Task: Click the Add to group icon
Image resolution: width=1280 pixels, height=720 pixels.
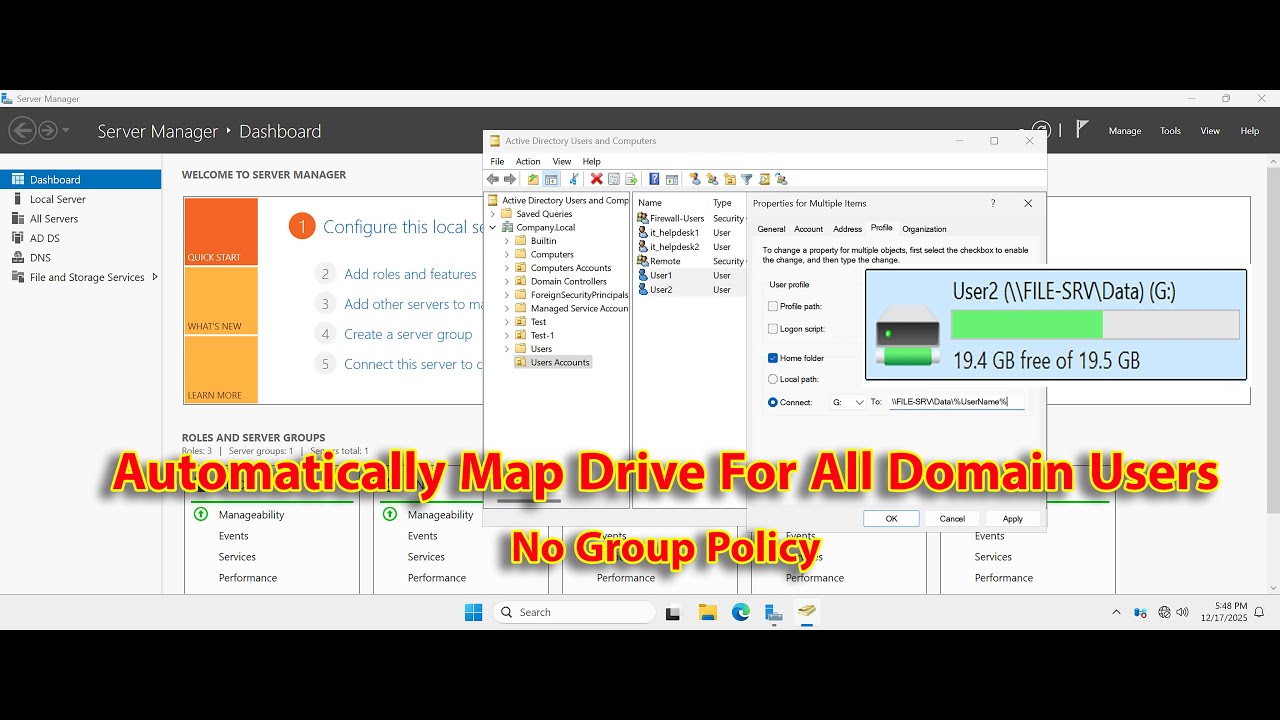Action: [781, 179]
